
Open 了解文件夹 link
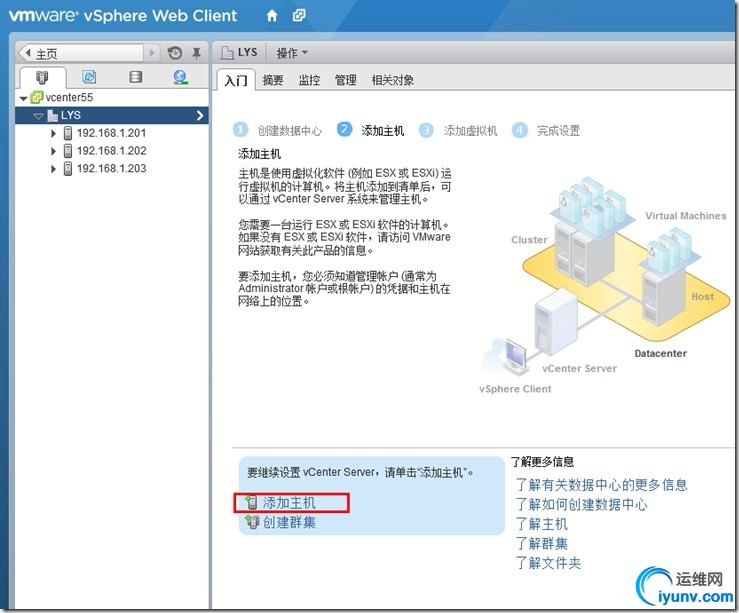point(548,563)
